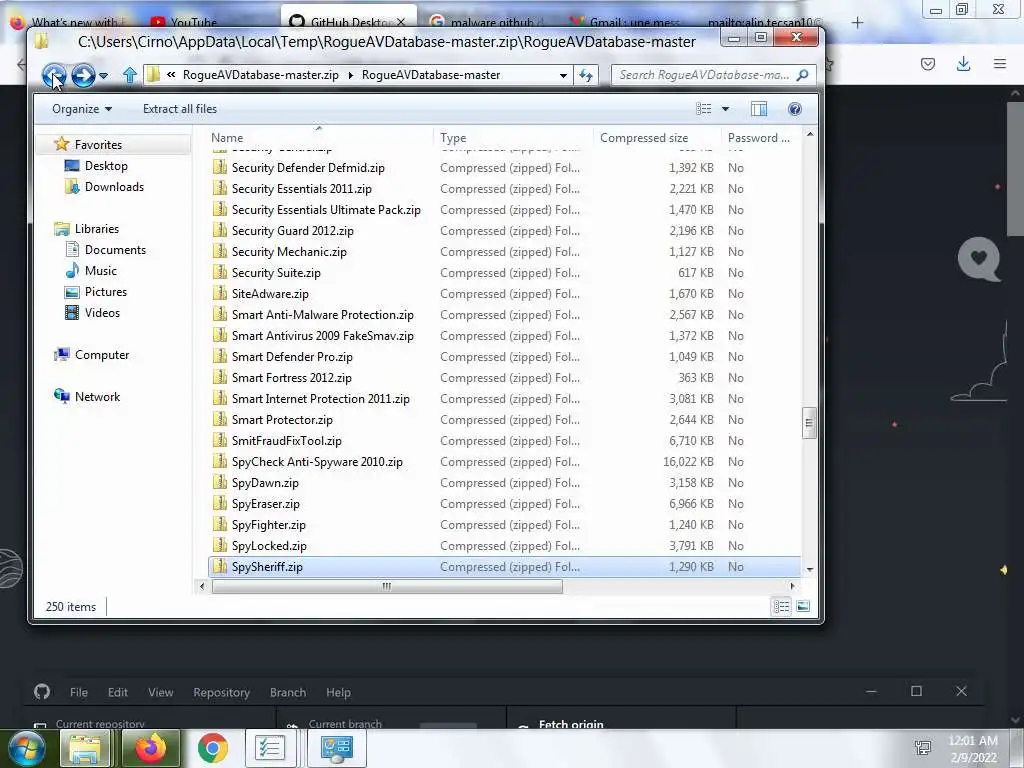
Task: Go forward using the Explorer Forward arrow
Action: coord(83,75)
